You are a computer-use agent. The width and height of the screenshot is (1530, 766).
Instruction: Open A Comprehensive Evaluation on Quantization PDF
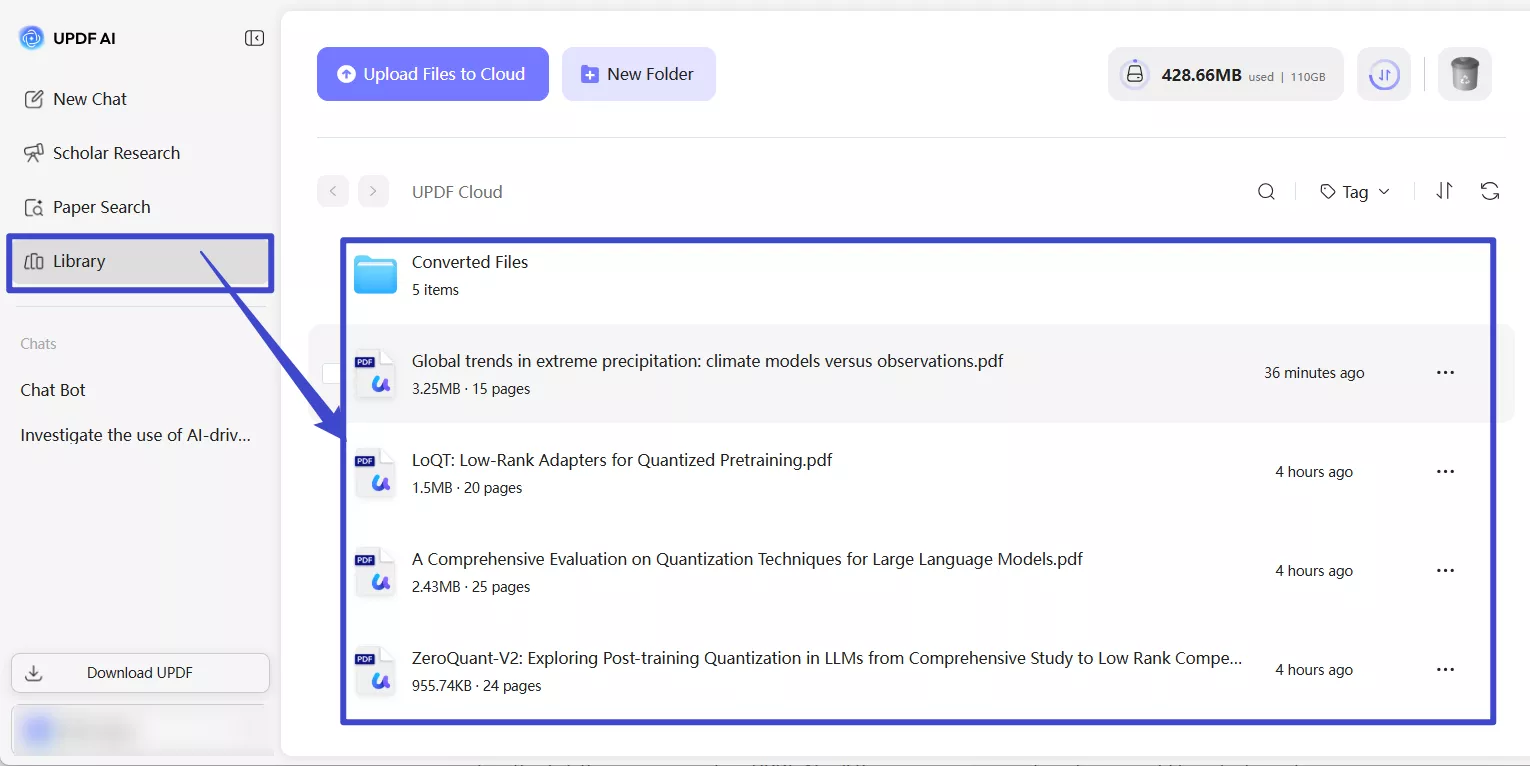[x=746, y=559]
